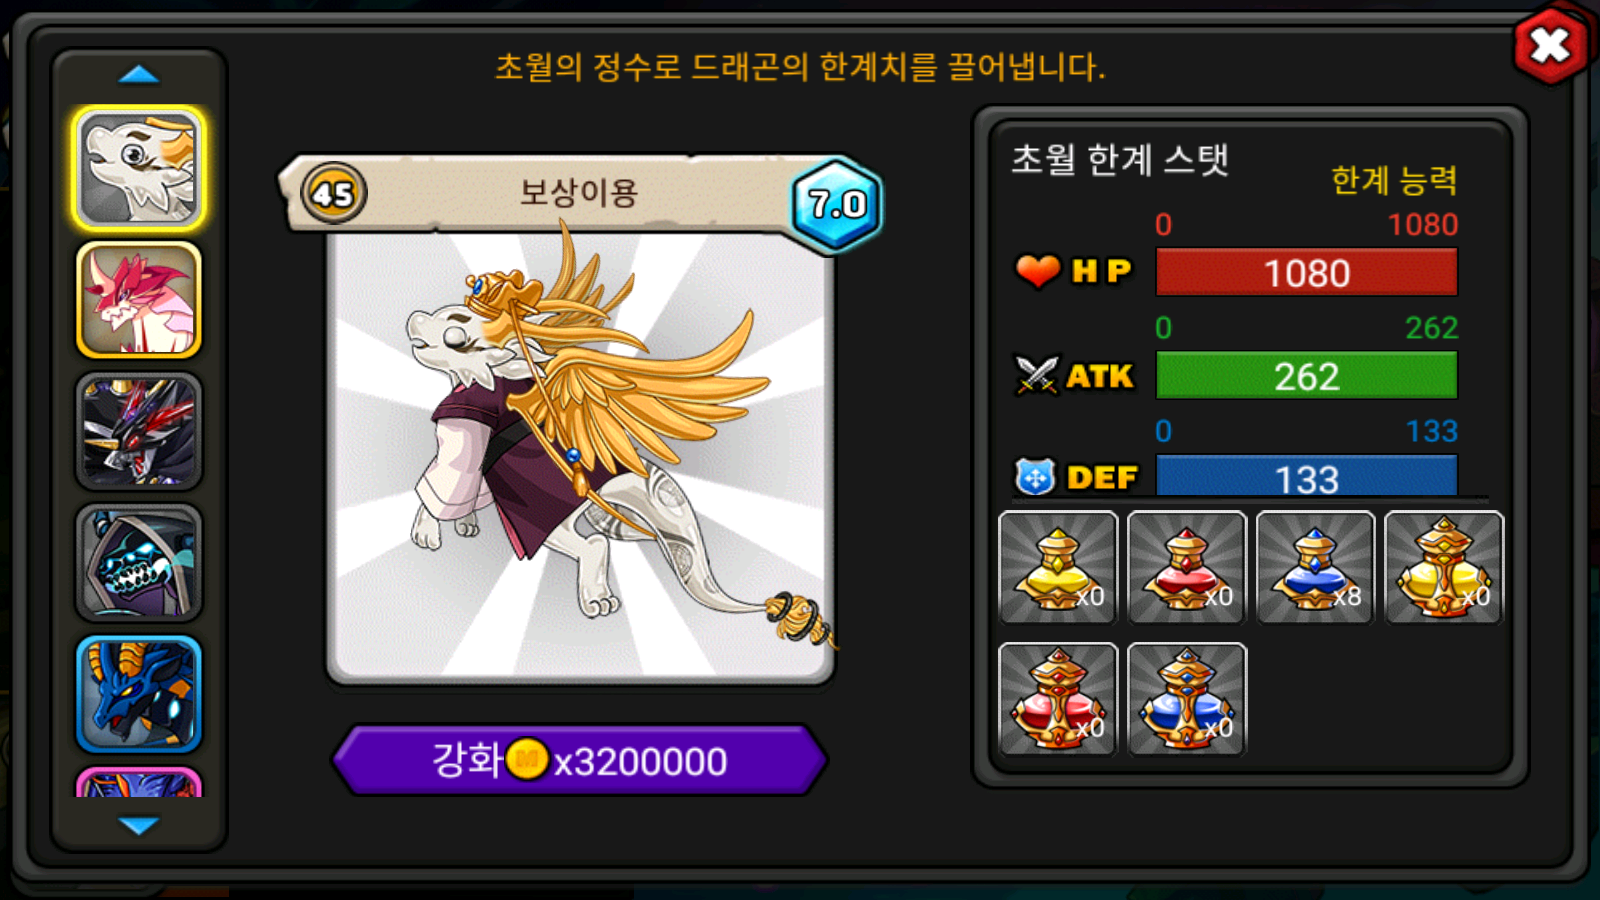Select the red essence potion in top row
Image resolution: width=1600 pixels, height=900 pixels.
coord(1187,568)
